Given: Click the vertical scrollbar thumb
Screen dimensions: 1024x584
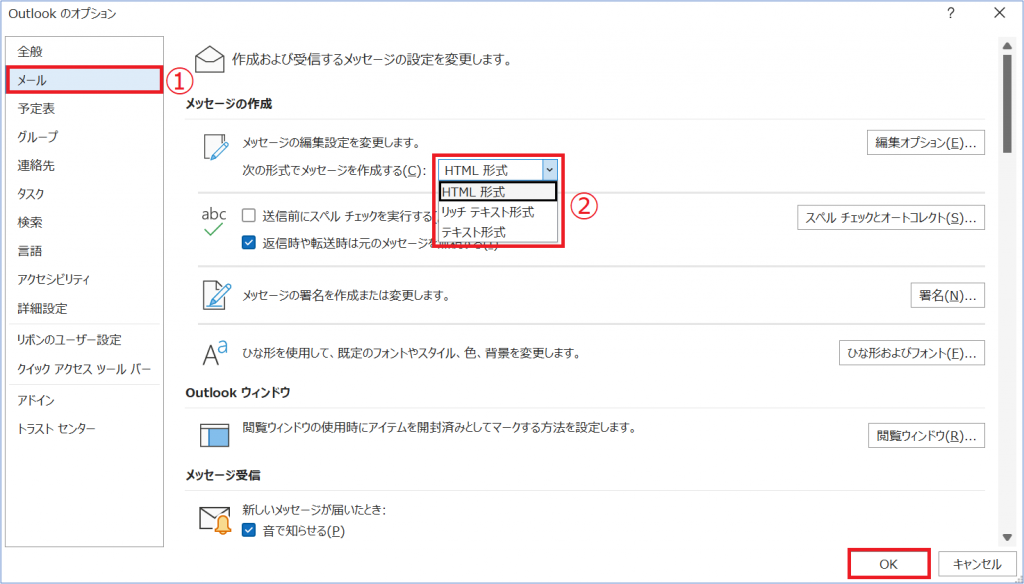Looking at the screenshot, I should 1007,102.
